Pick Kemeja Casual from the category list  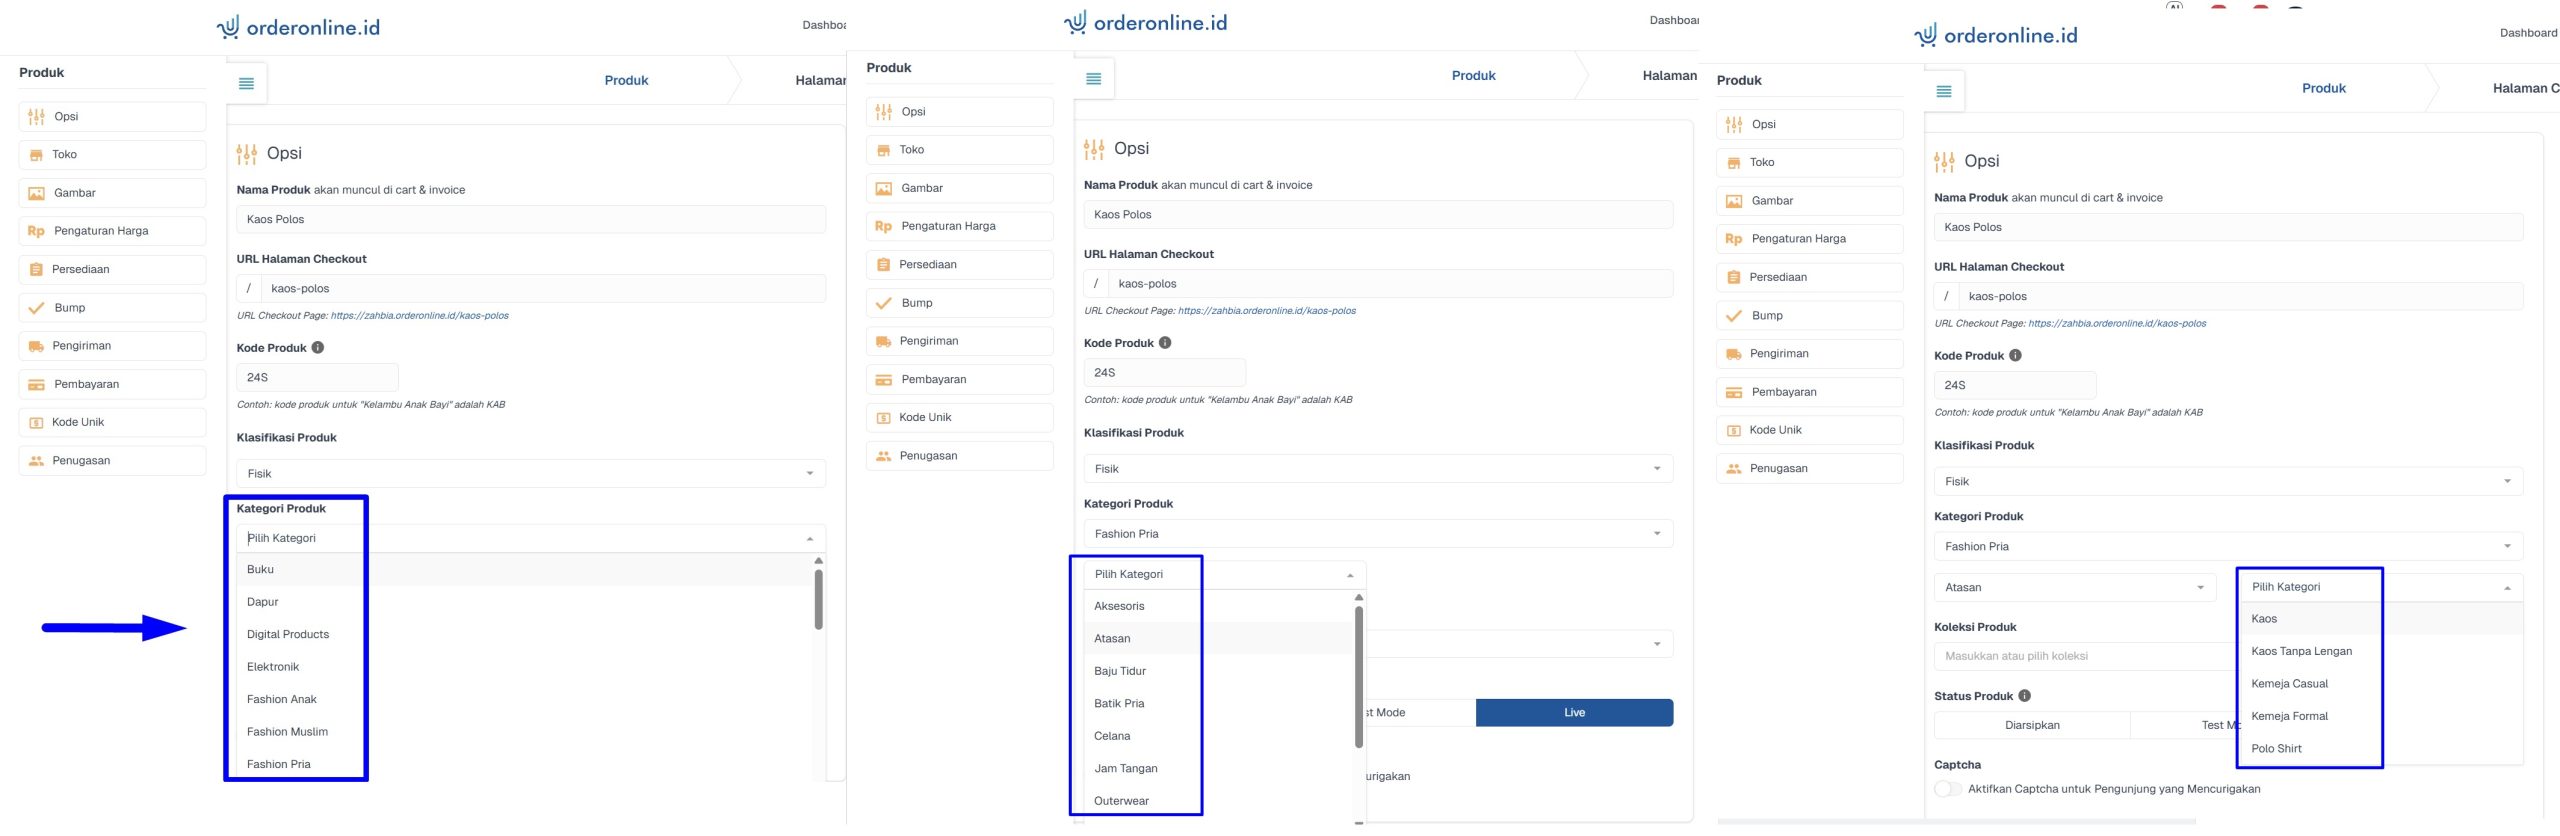click(2289, 684)
